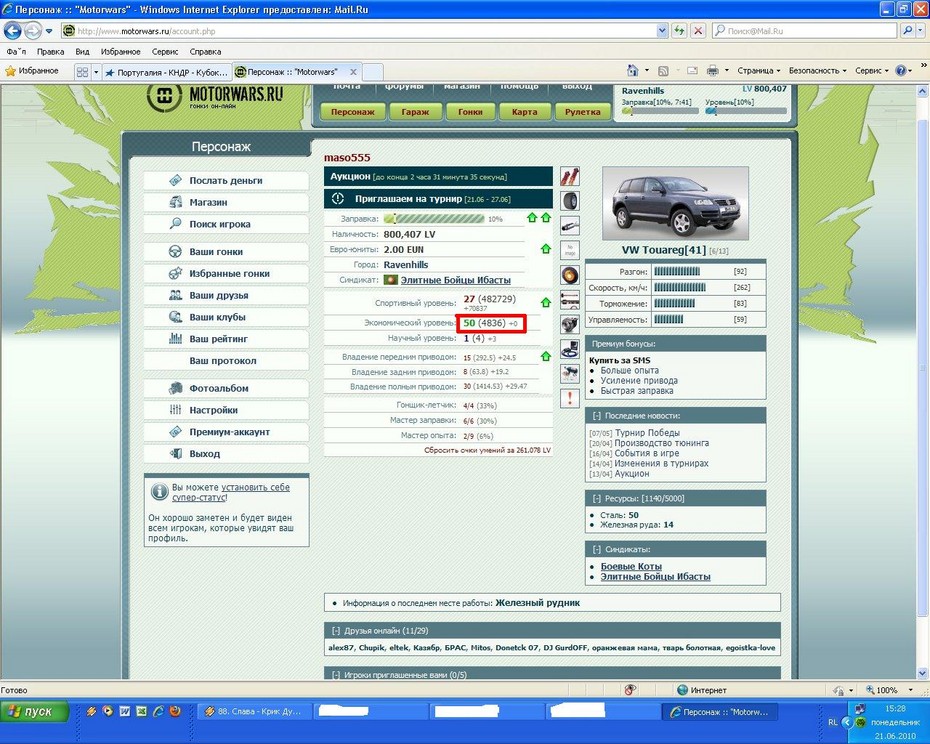930x744 pixels.
Task: Click the IE refresh button
Action: [x=680, y=31]
